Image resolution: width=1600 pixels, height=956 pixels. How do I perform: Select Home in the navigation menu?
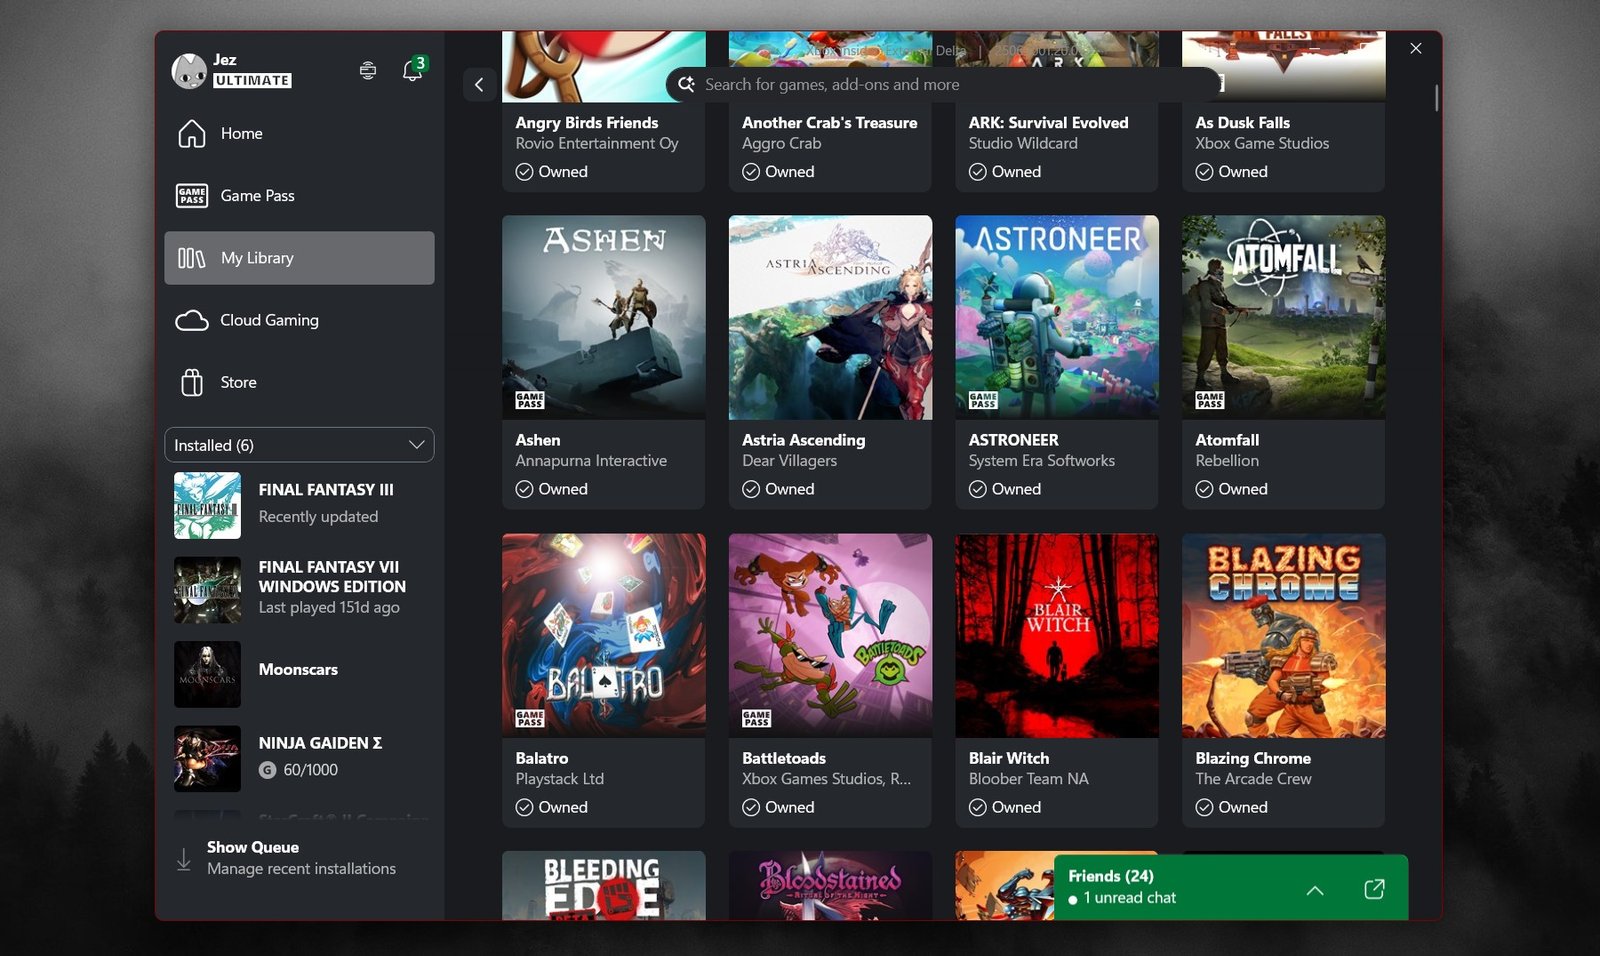(x=241, y=133)
